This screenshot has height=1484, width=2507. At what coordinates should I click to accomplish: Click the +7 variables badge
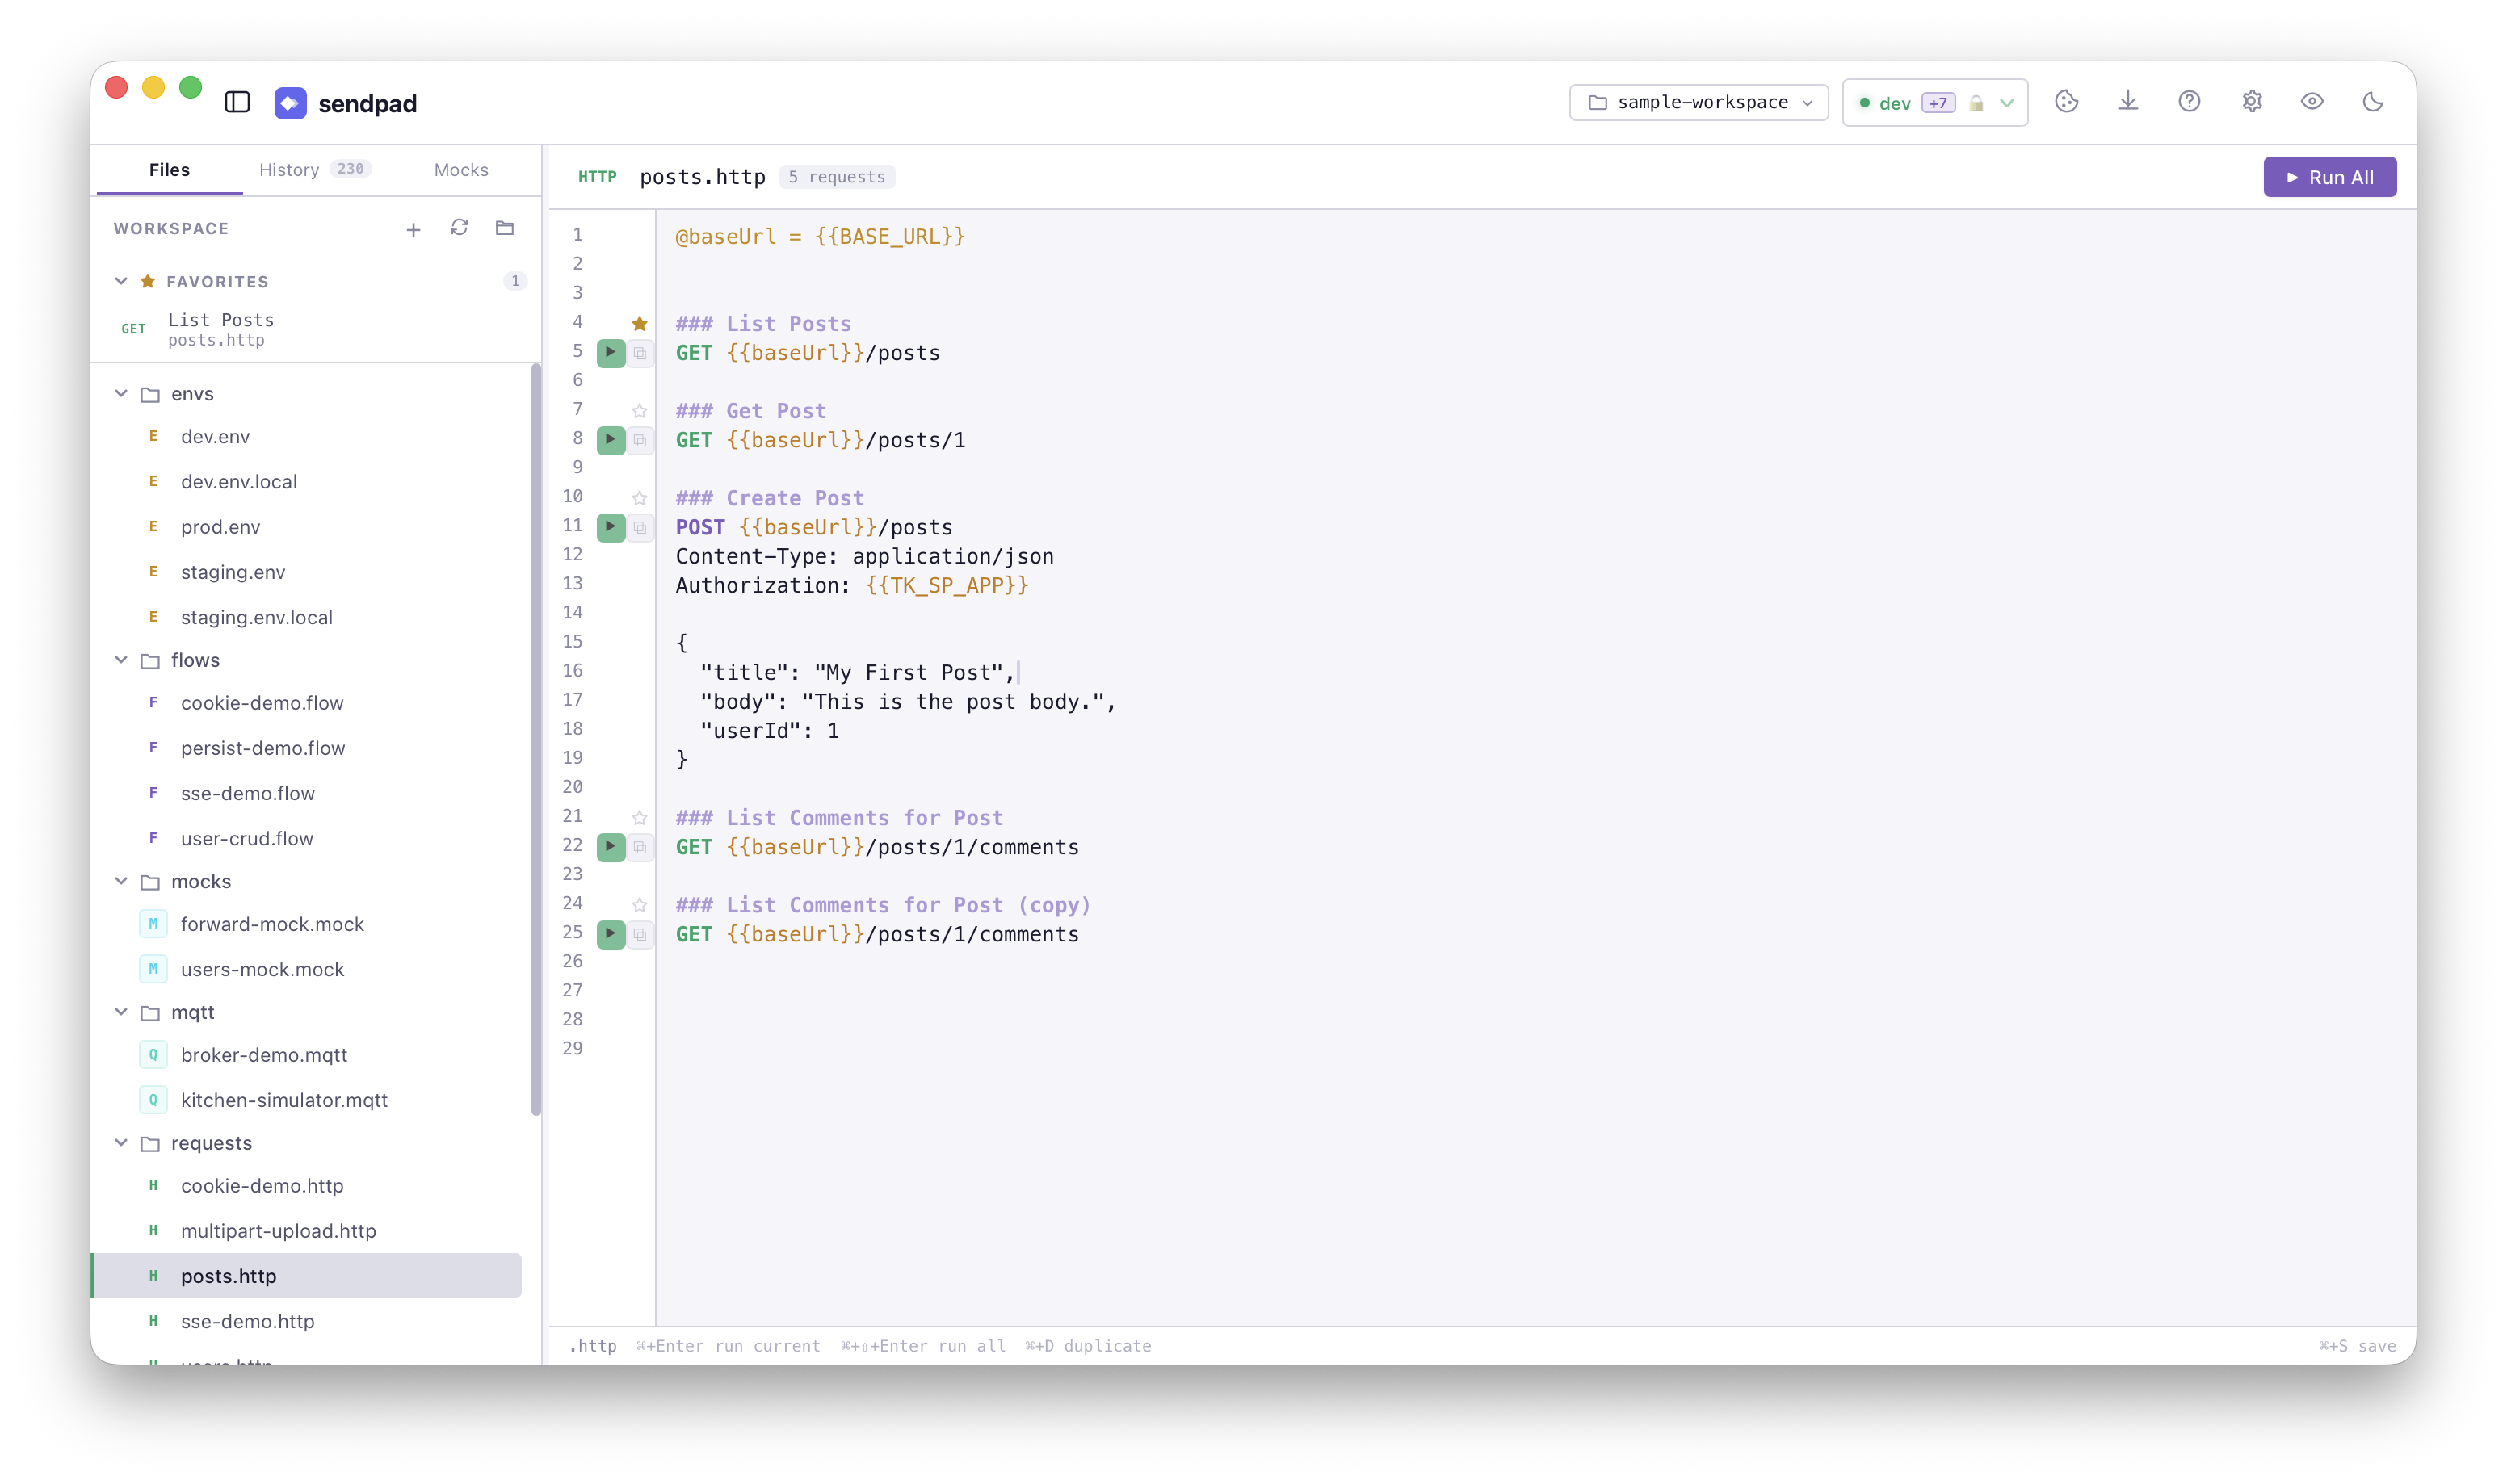click(x=1937, y=103)
